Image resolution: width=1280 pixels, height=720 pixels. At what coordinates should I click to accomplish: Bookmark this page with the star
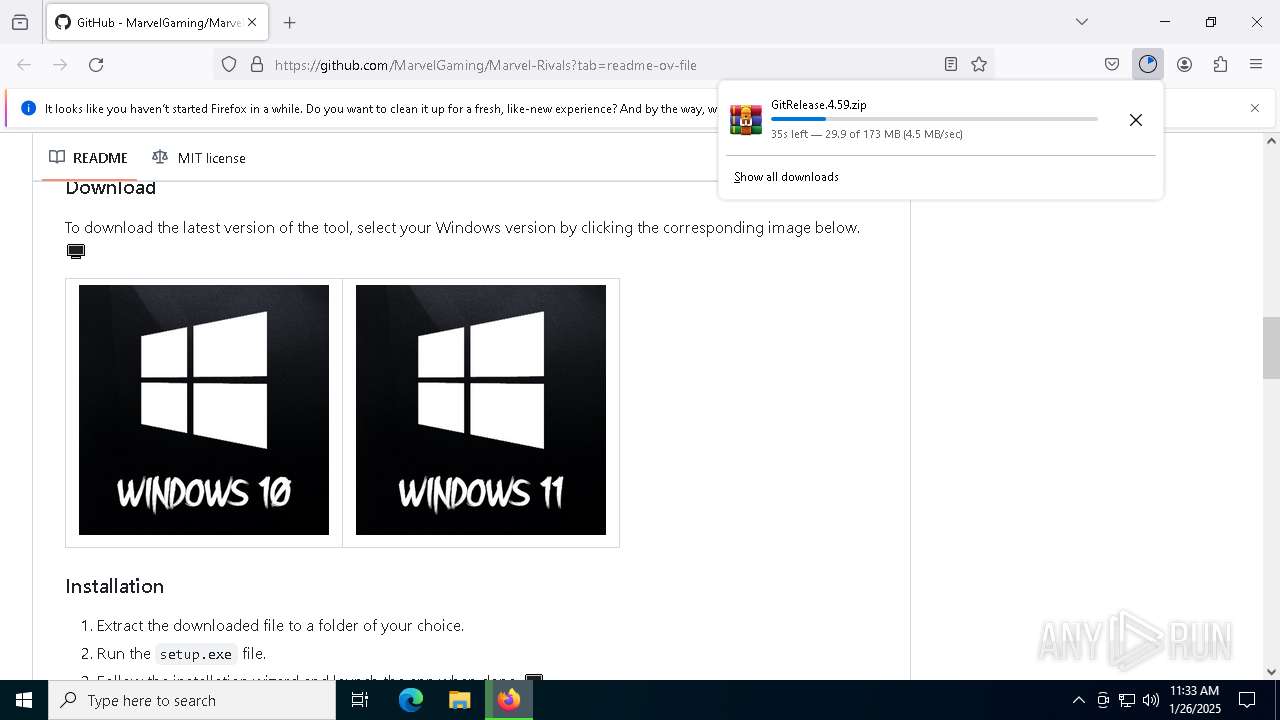[979, 64]
